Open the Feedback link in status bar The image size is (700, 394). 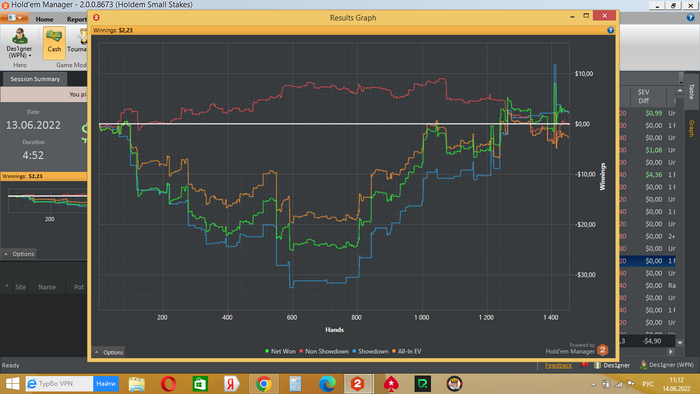(x=558, y=365)
